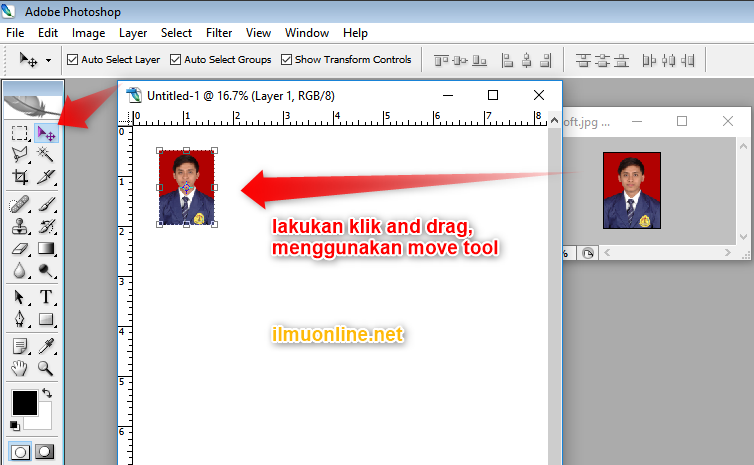Open the tool preset picker dropdown arrow

tap(48, 60)
